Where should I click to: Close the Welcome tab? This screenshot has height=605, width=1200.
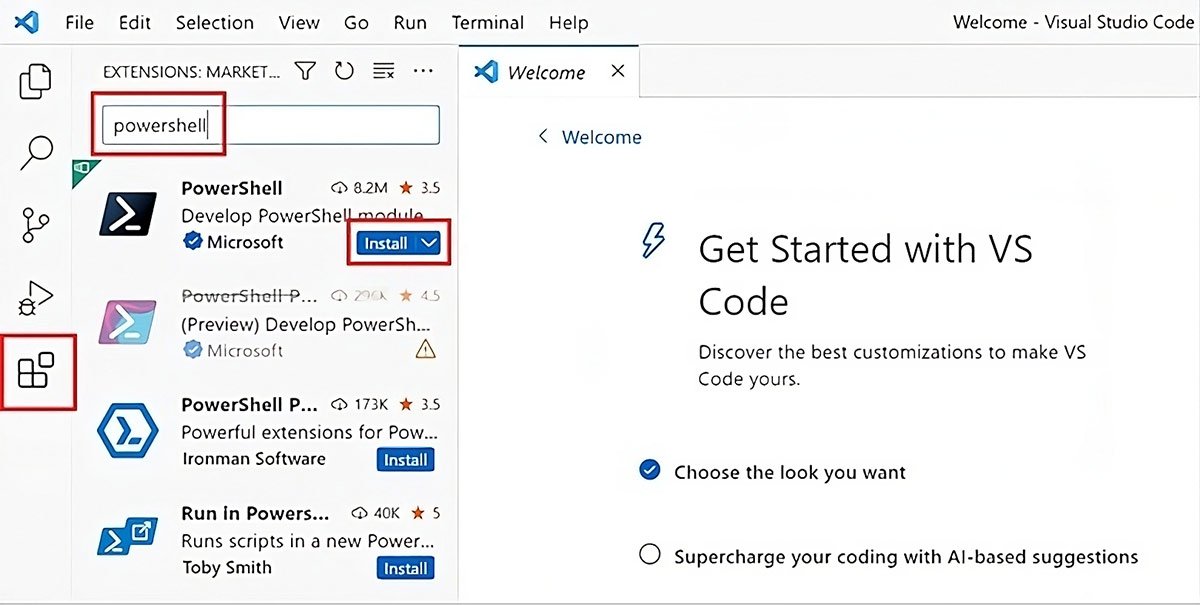[x=618, y=72]
